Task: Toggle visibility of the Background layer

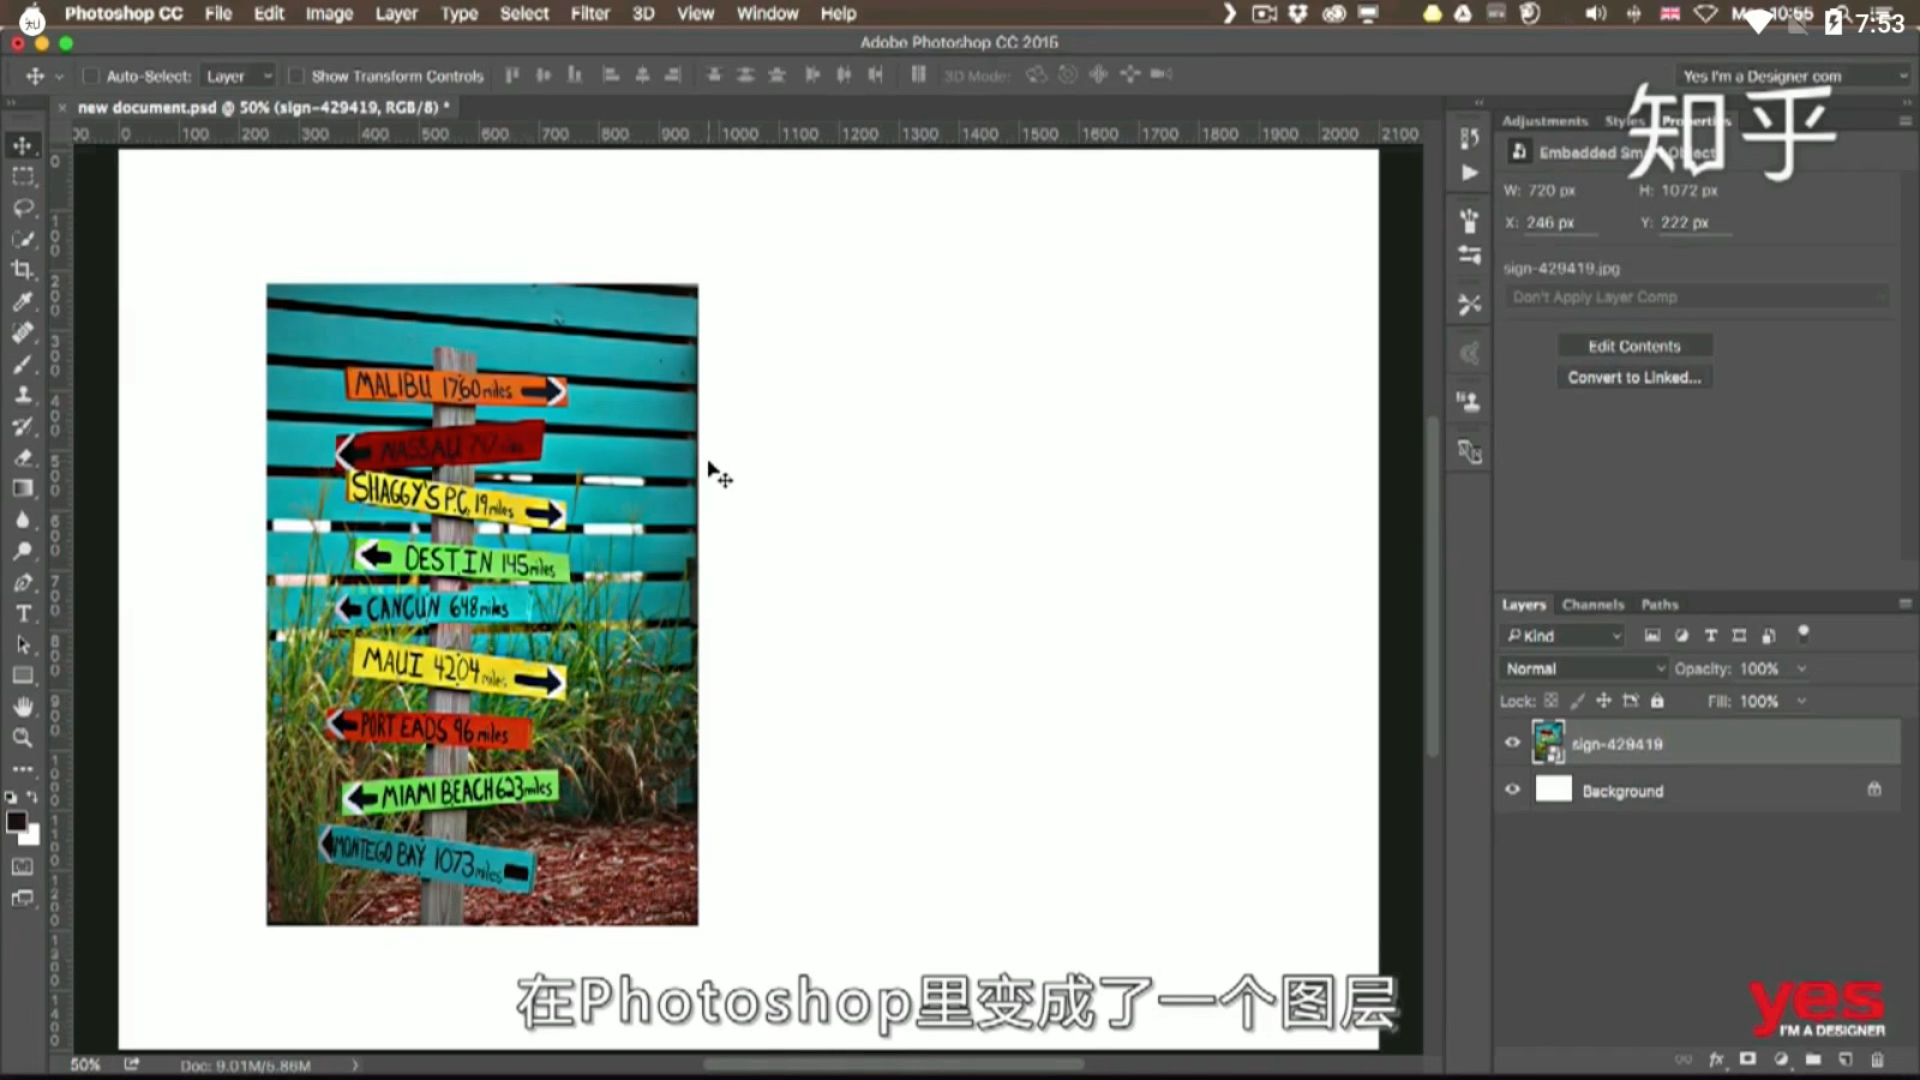Action: pos(1512,789)
